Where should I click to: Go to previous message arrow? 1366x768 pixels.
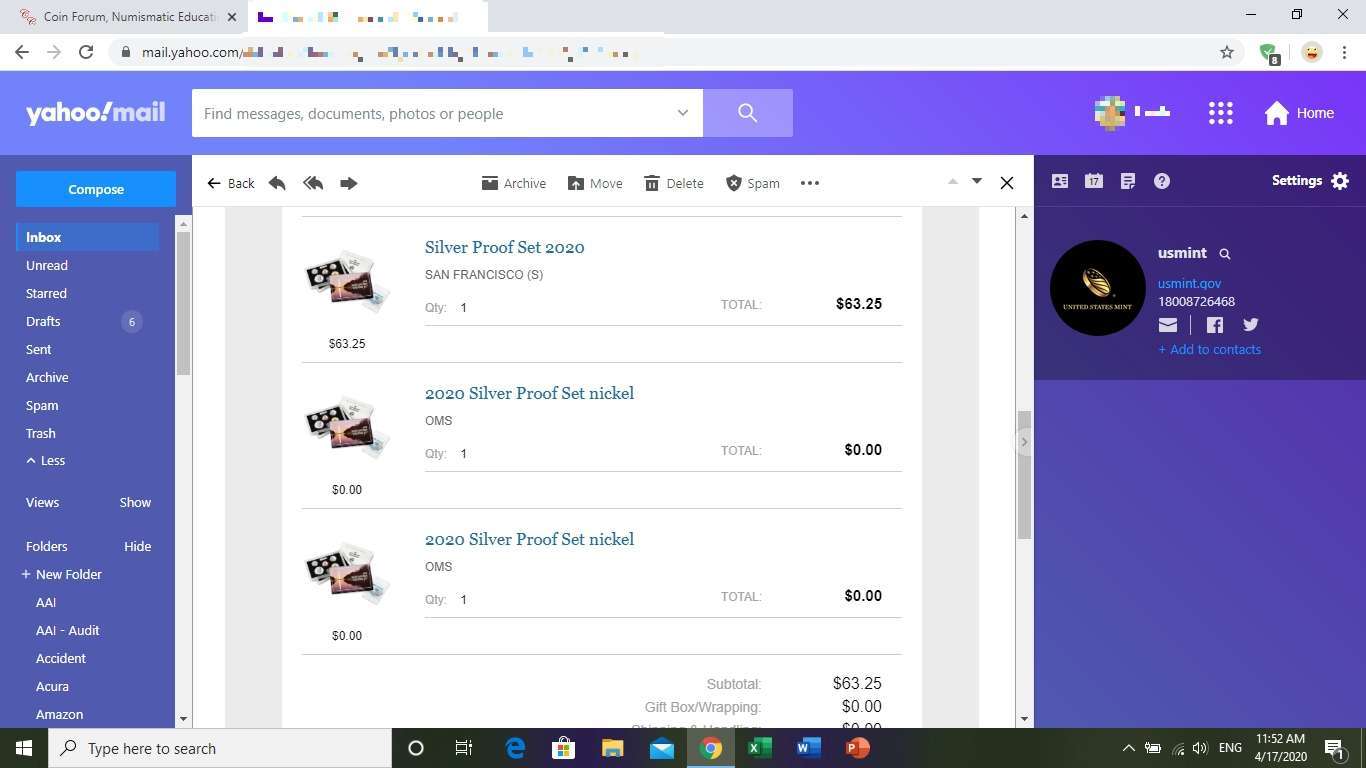pos(952,181)
